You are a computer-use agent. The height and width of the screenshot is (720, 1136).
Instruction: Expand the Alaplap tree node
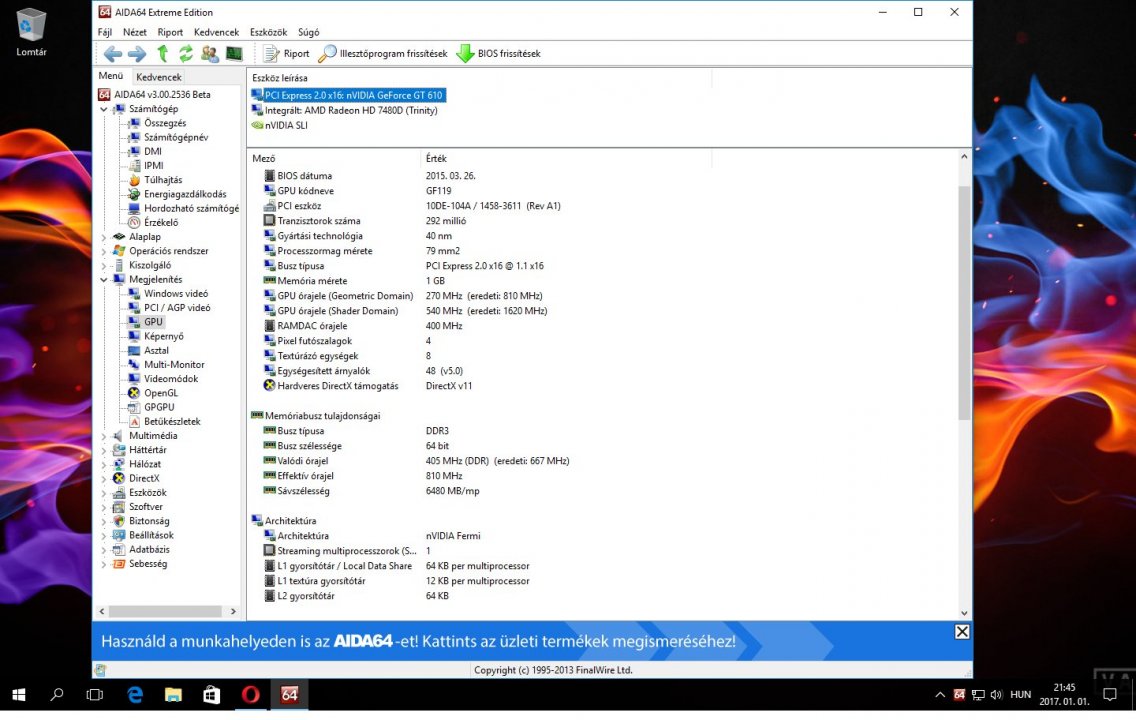coord(104,237)
